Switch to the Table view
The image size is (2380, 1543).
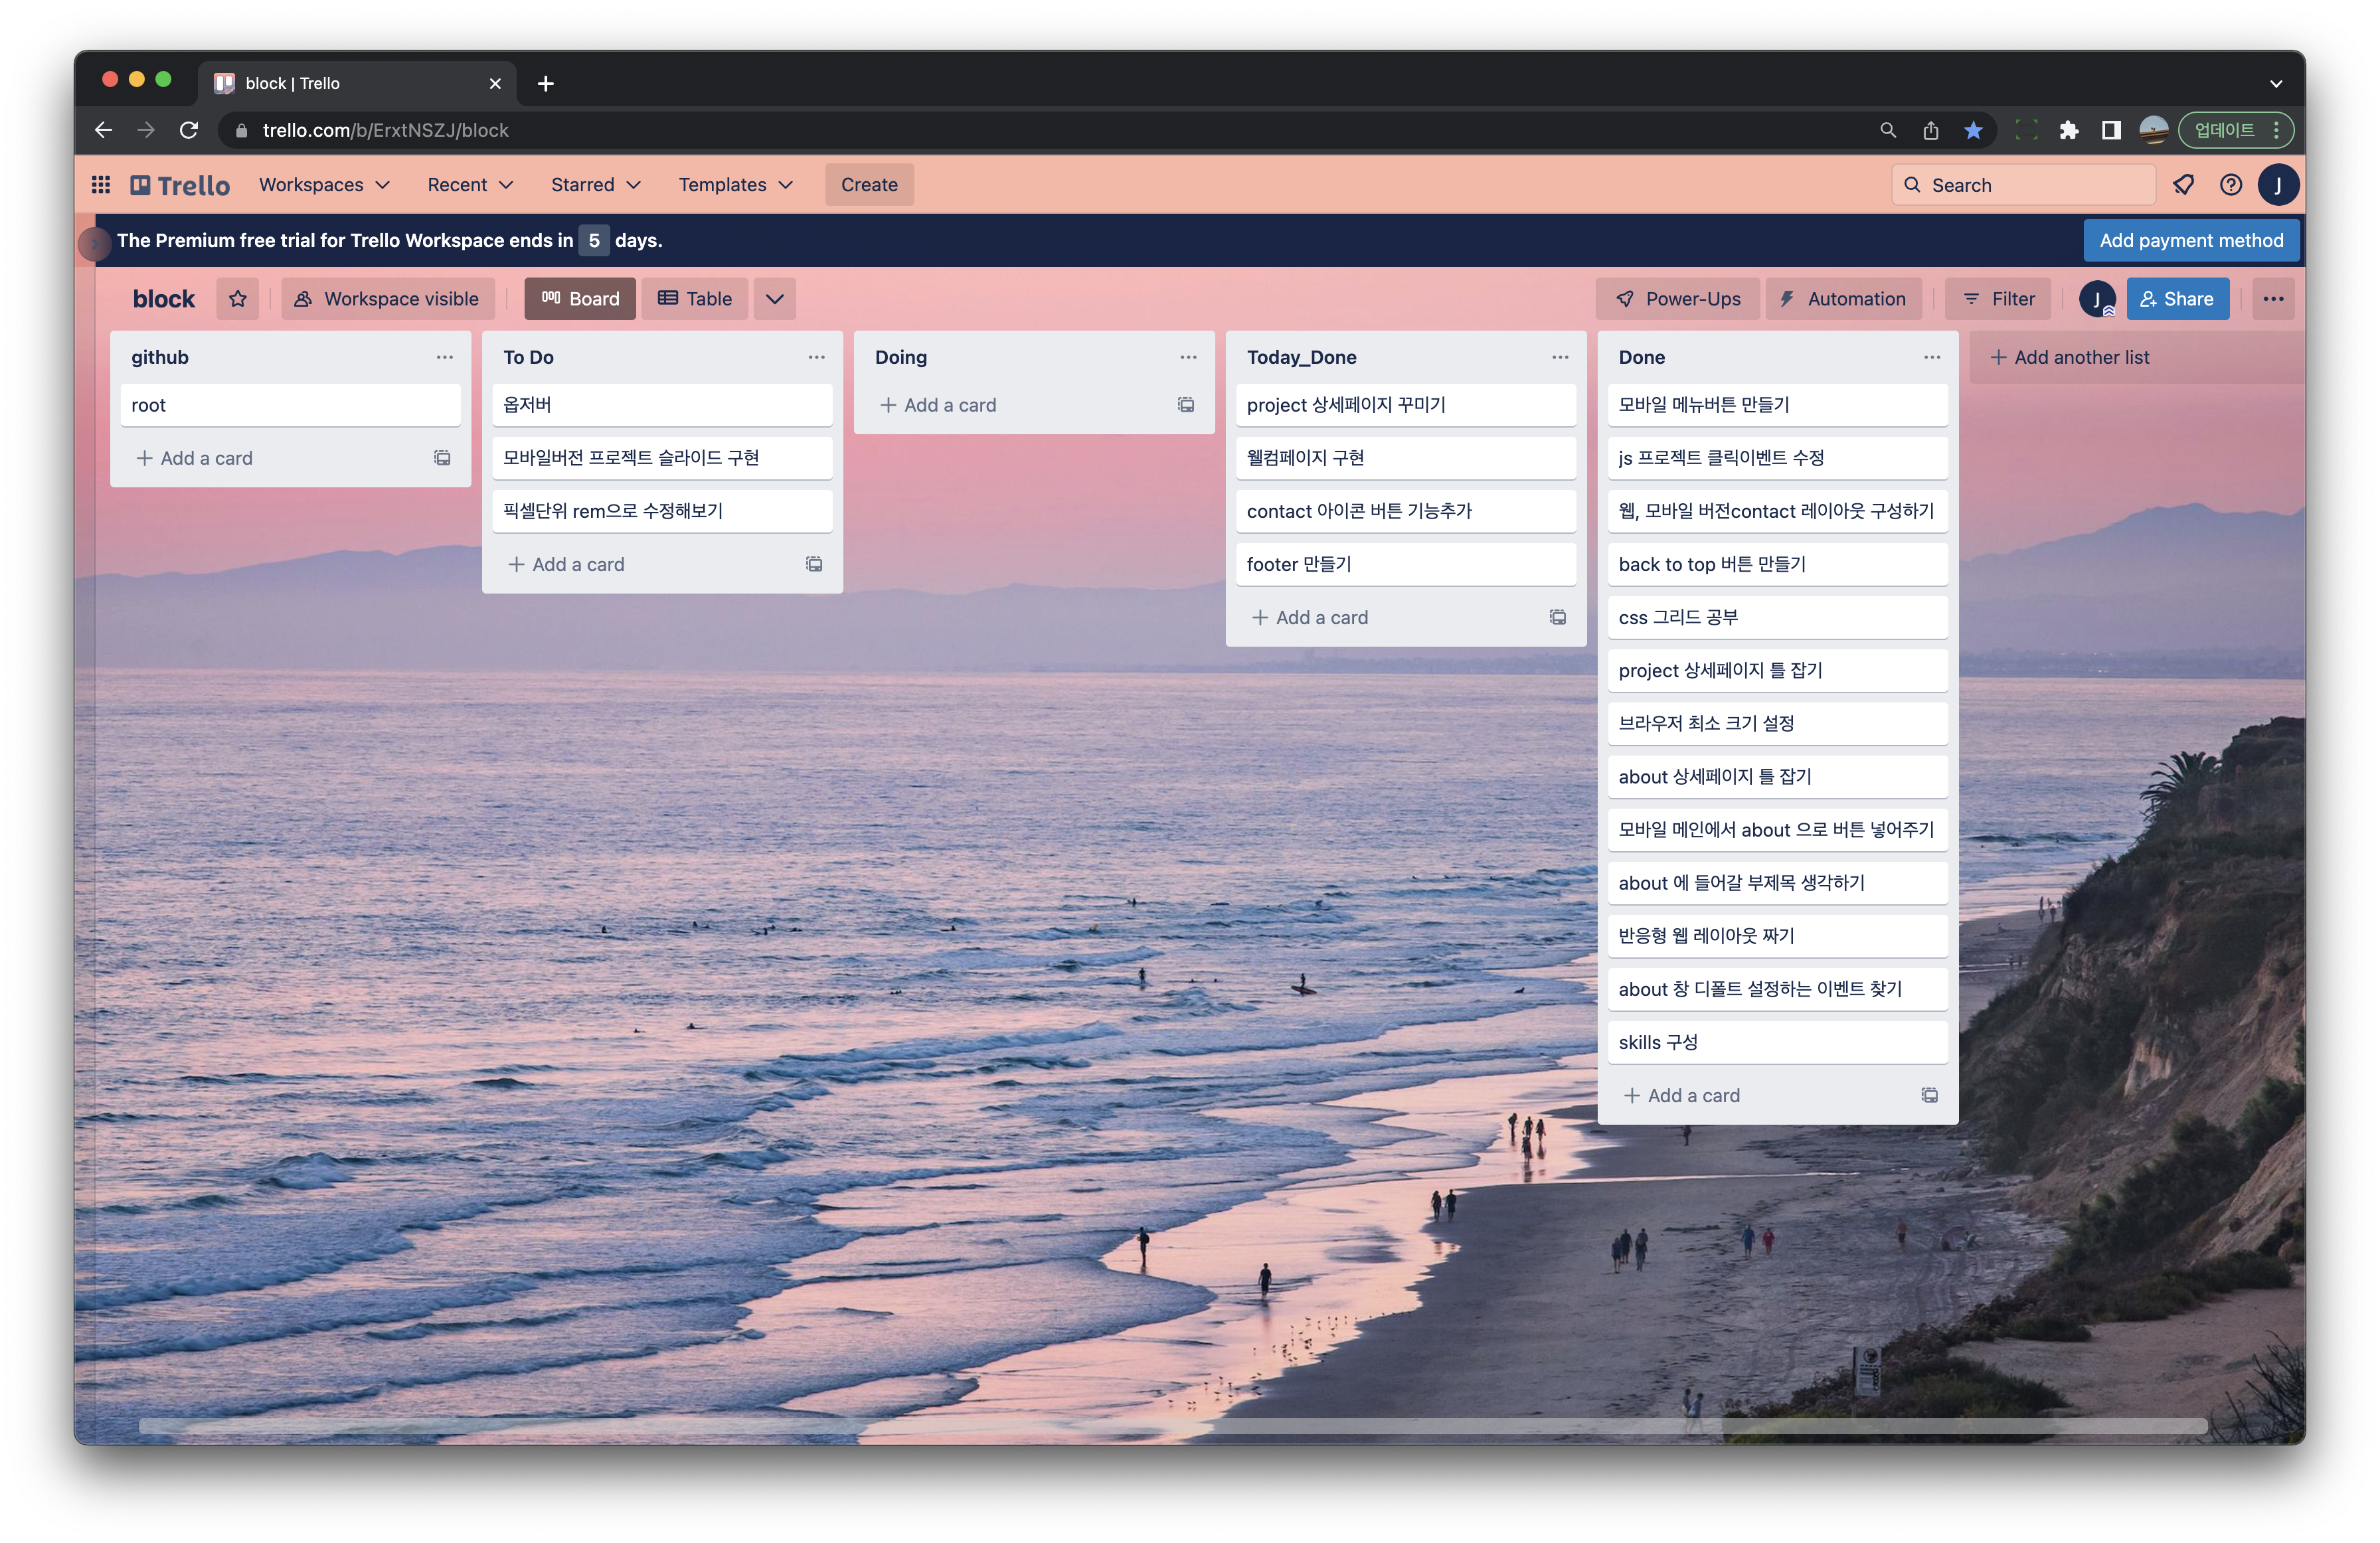[x=695, y=299]
